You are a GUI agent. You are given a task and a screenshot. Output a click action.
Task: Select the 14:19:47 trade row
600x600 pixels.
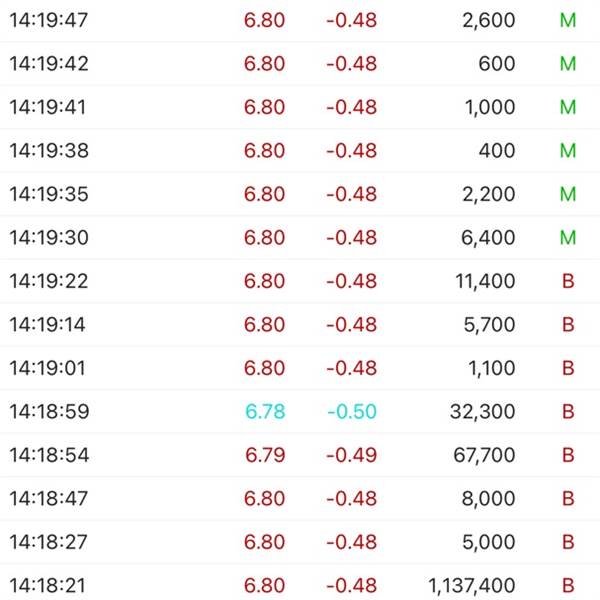coord(300,20)
